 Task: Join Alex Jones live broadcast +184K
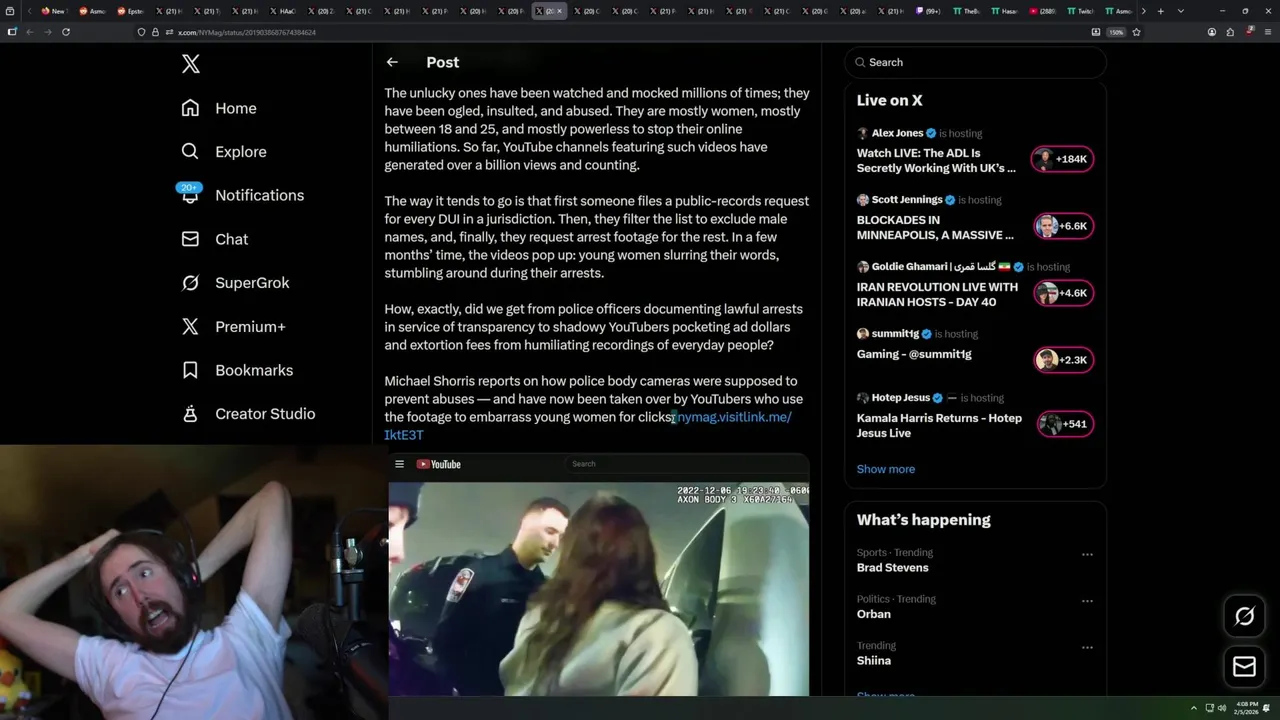point(1062,159)
